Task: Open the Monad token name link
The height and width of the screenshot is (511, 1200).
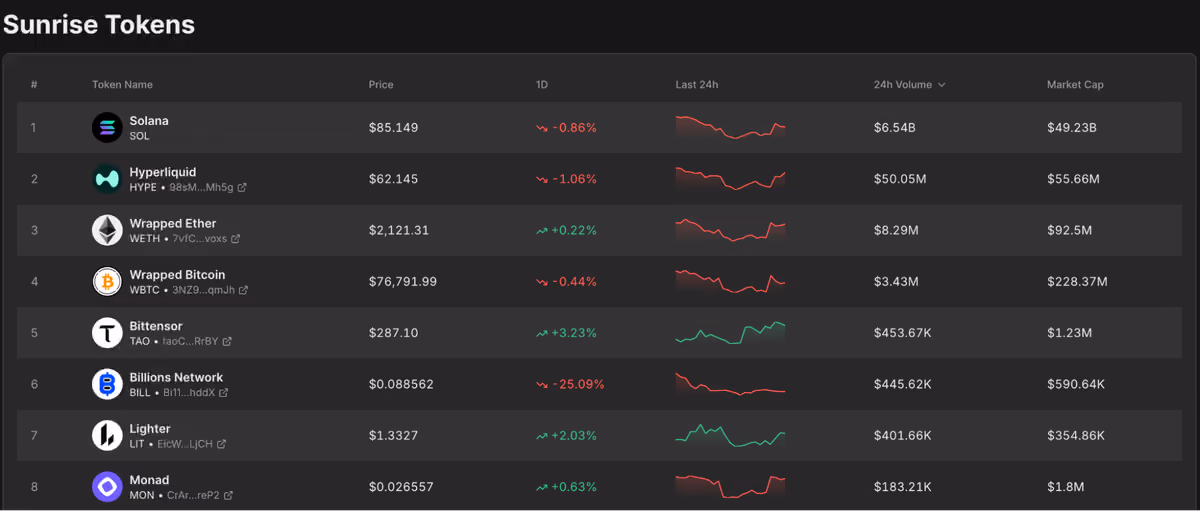Action: point(149,480)
